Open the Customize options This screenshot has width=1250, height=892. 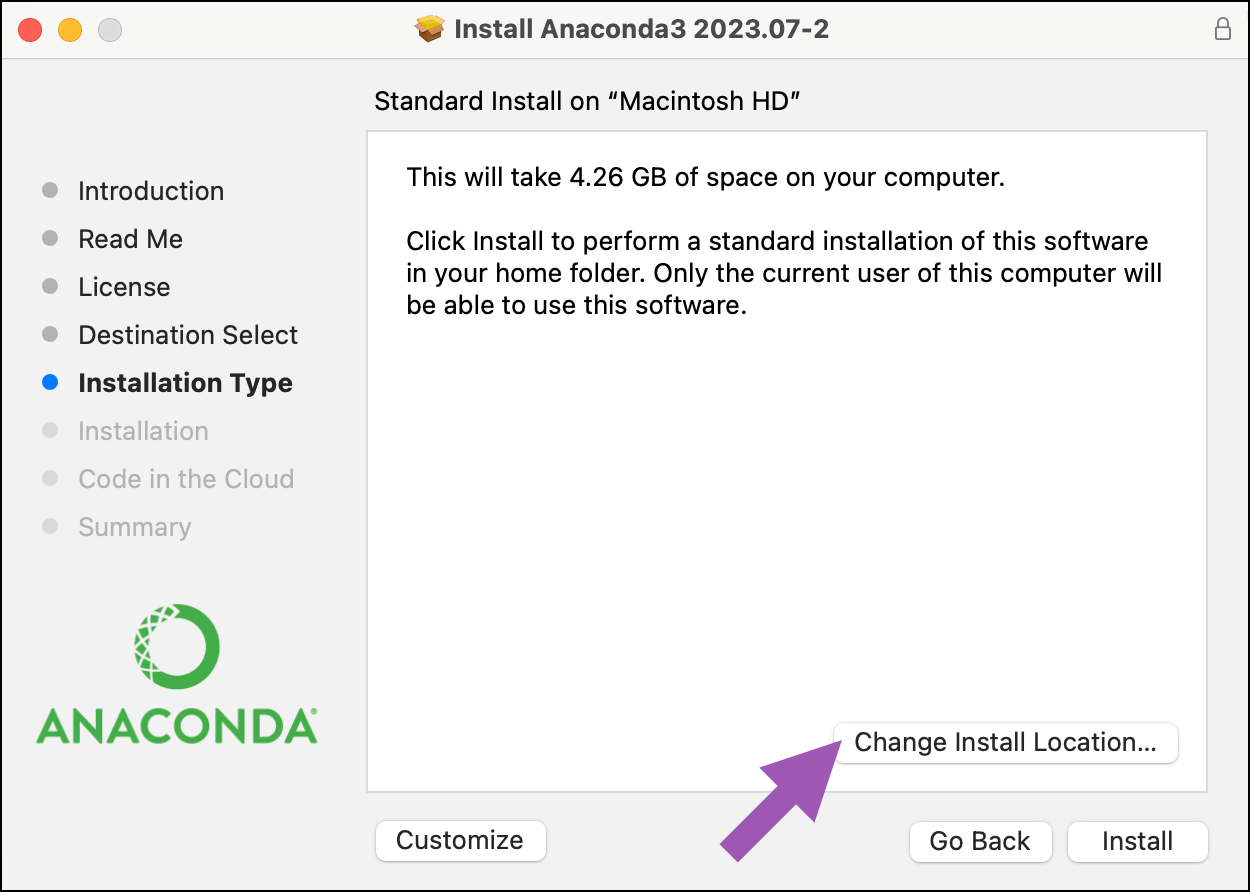tap(460, 840)
